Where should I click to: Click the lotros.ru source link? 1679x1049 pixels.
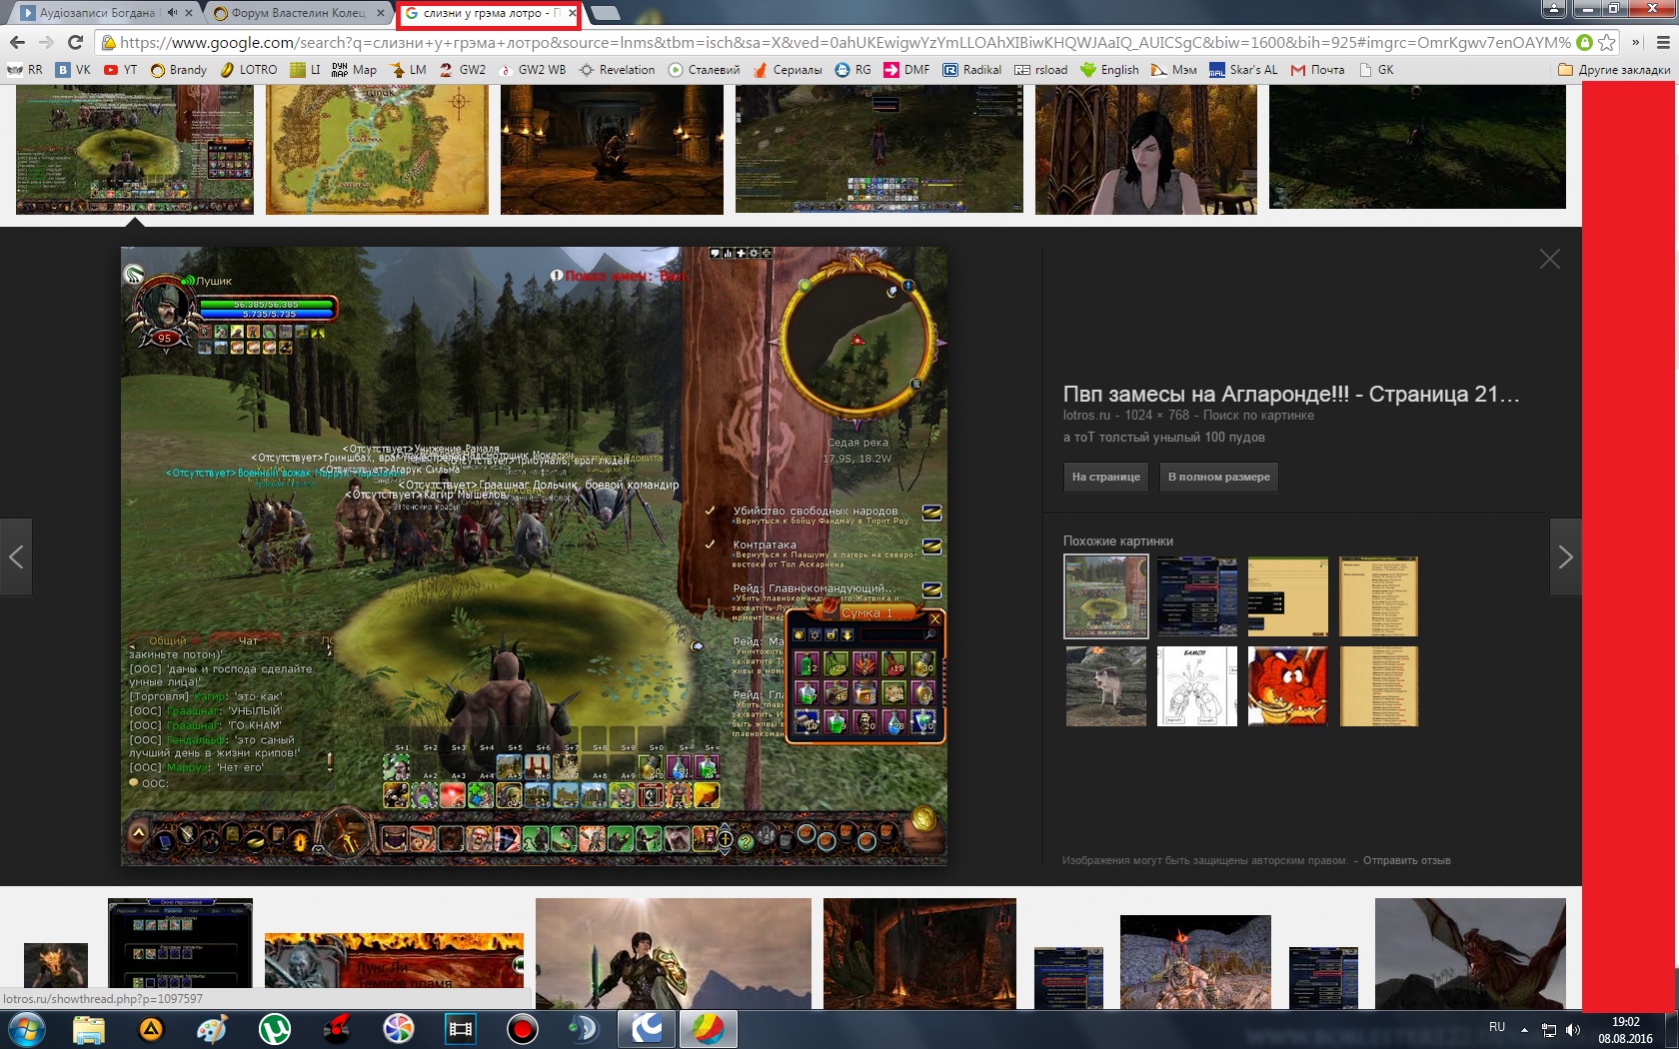[1086, 415]
